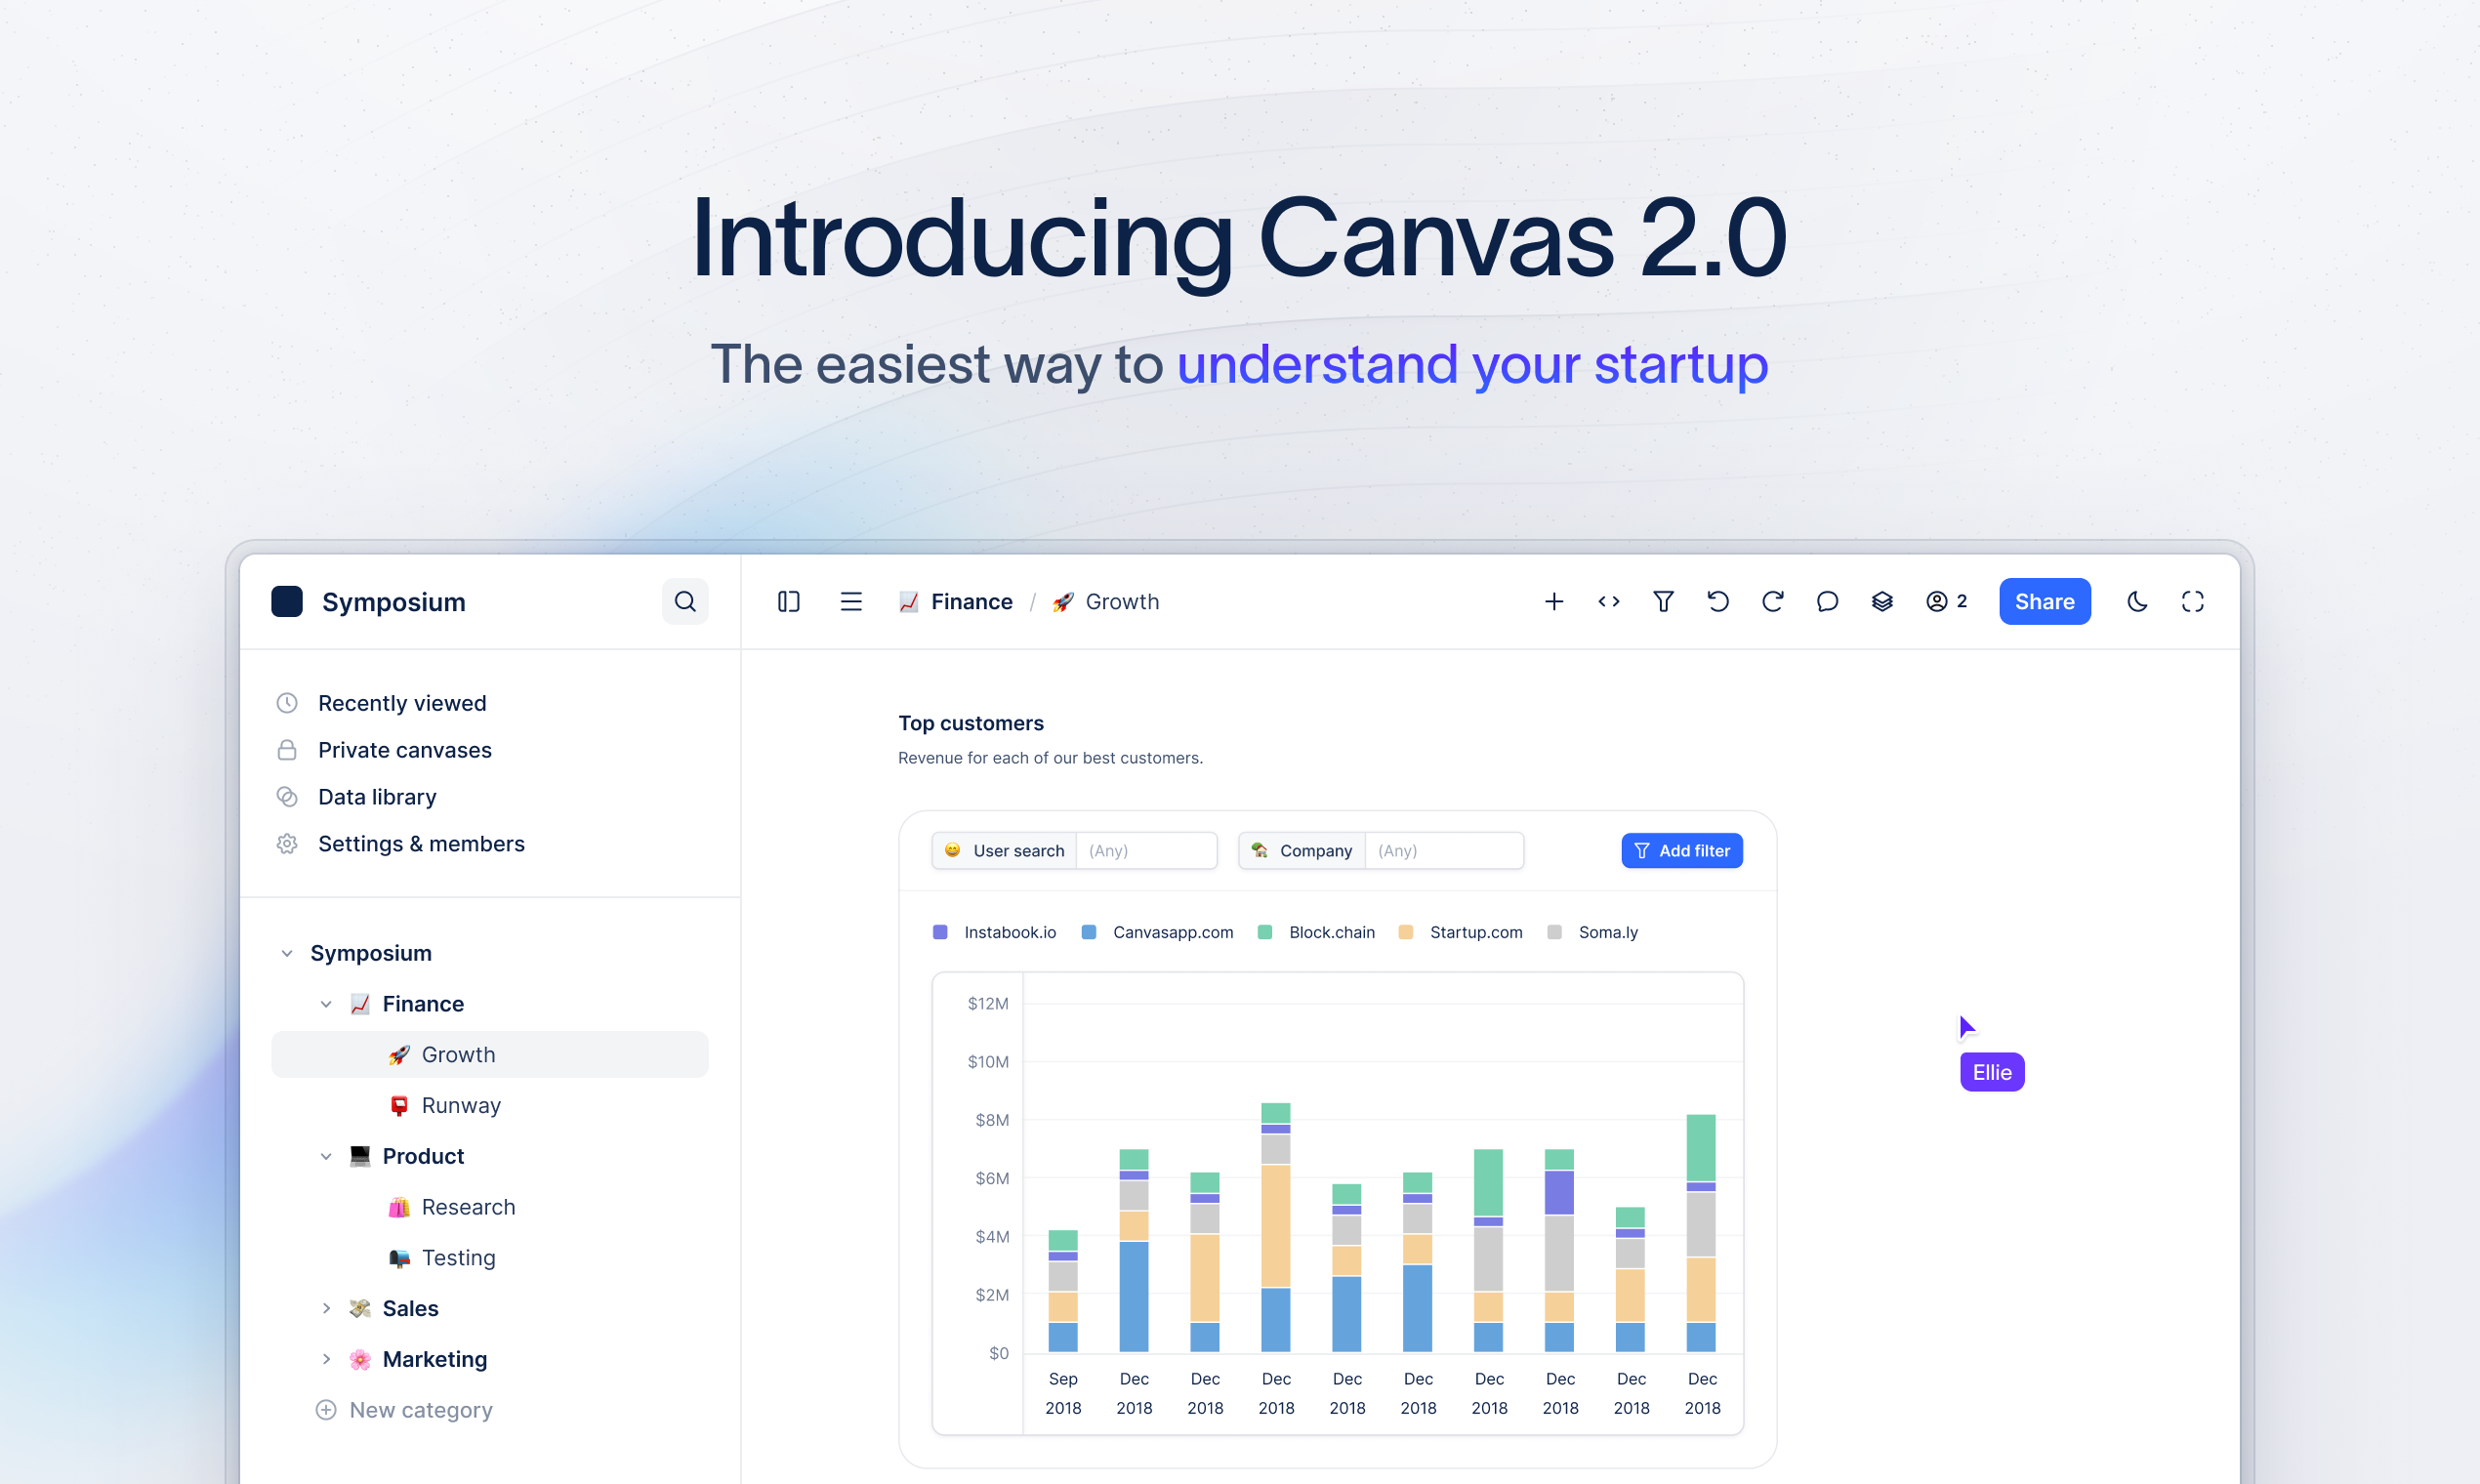Click the redo arrow icon

1772,601
